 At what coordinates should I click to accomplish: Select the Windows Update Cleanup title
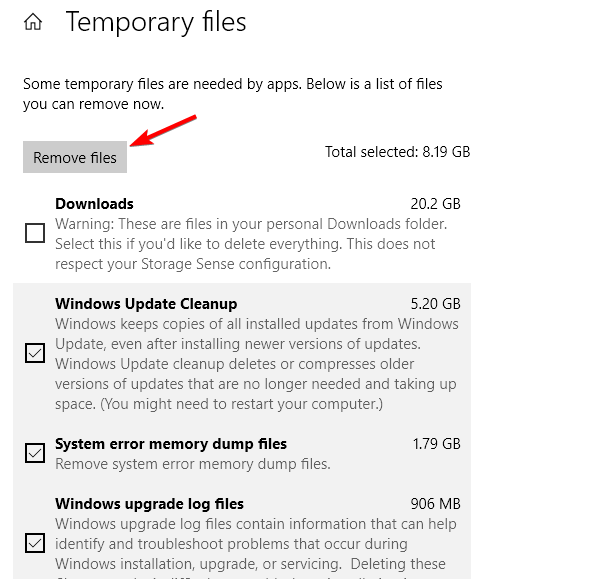point(146,304)
